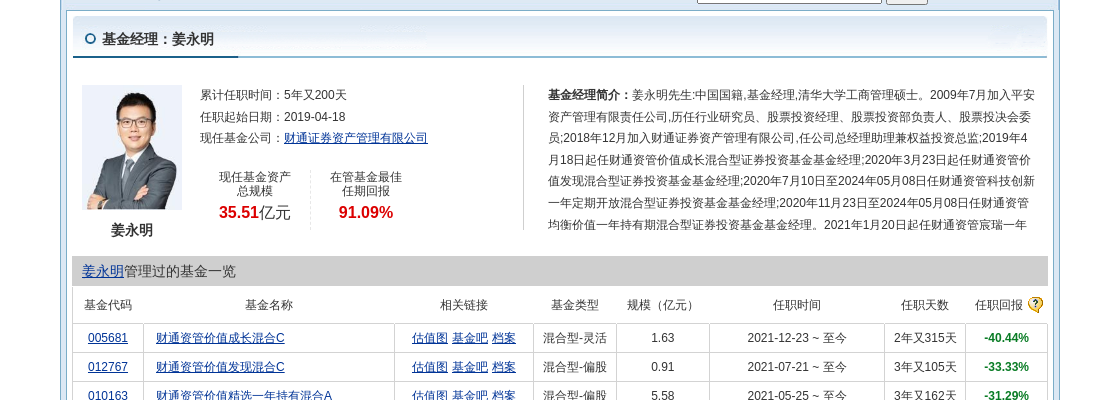
Task: Open 财通资管价值发现混合C fund link
Action: 220,367
